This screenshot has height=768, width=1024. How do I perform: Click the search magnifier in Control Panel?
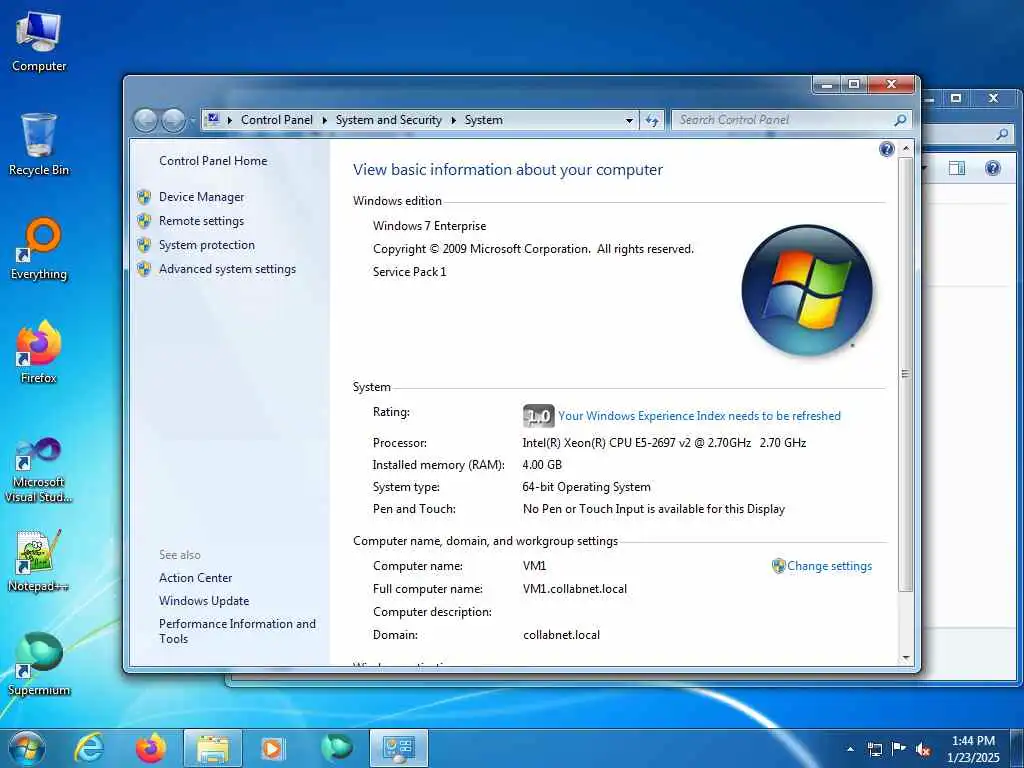point(901,120)
